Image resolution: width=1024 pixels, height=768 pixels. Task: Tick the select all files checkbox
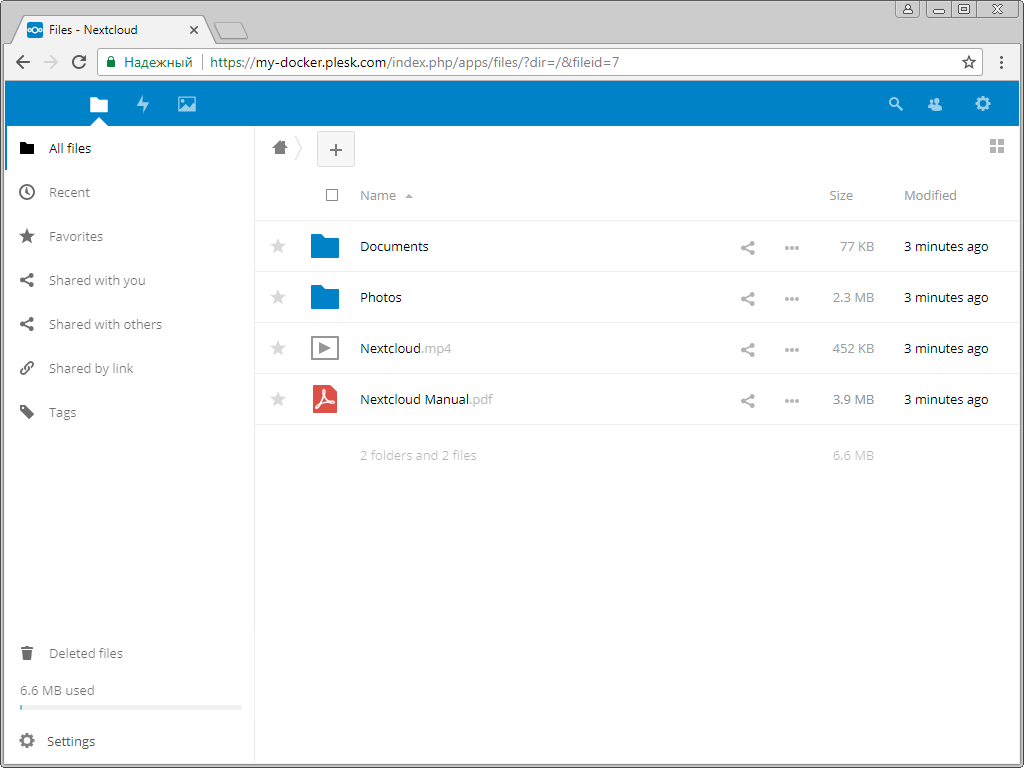[332, 195]
